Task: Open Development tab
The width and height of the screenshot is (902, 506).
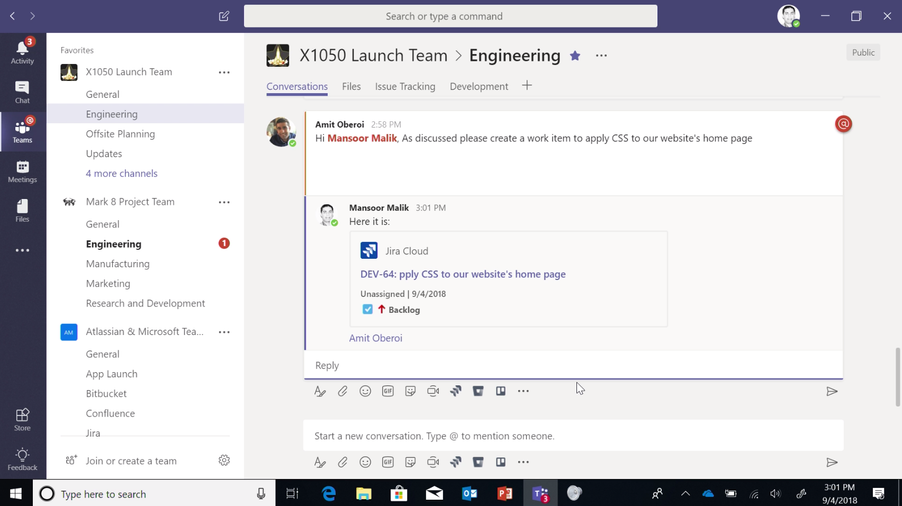Action: point(479,86)
